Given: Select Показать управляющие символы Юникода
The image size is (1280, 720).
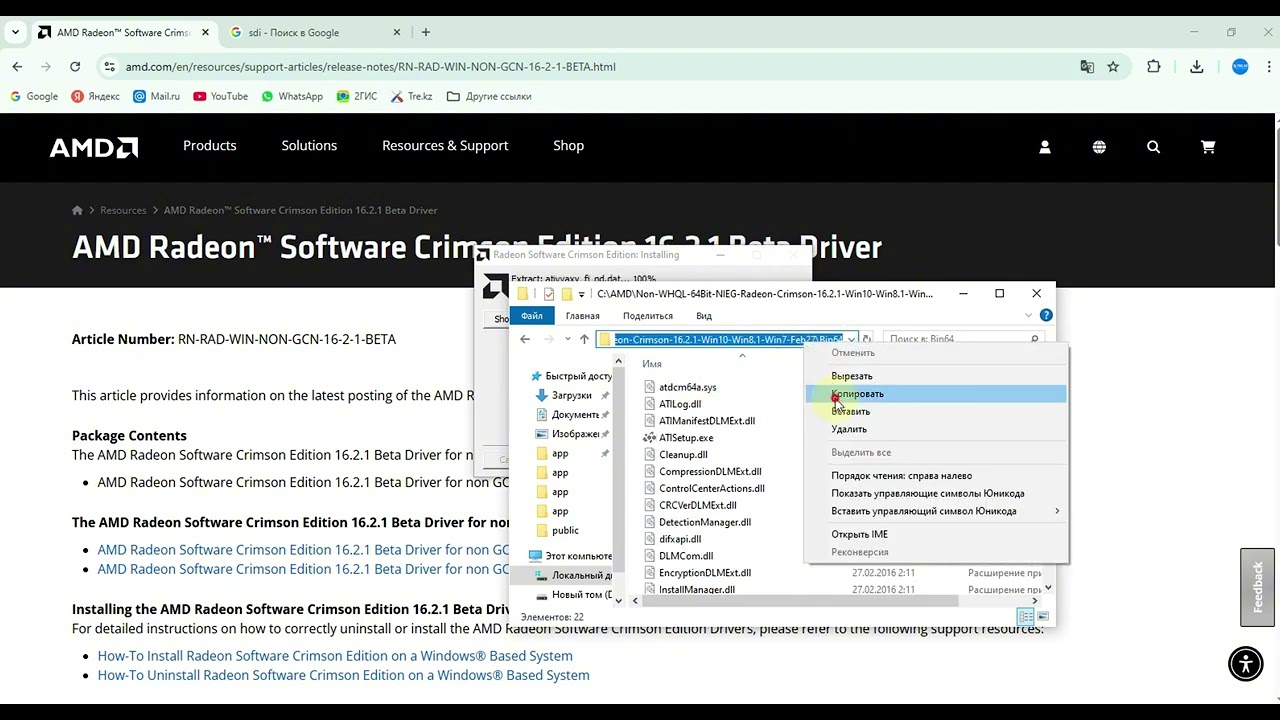Looking at the screenshot, I should [x=936, y=493].
